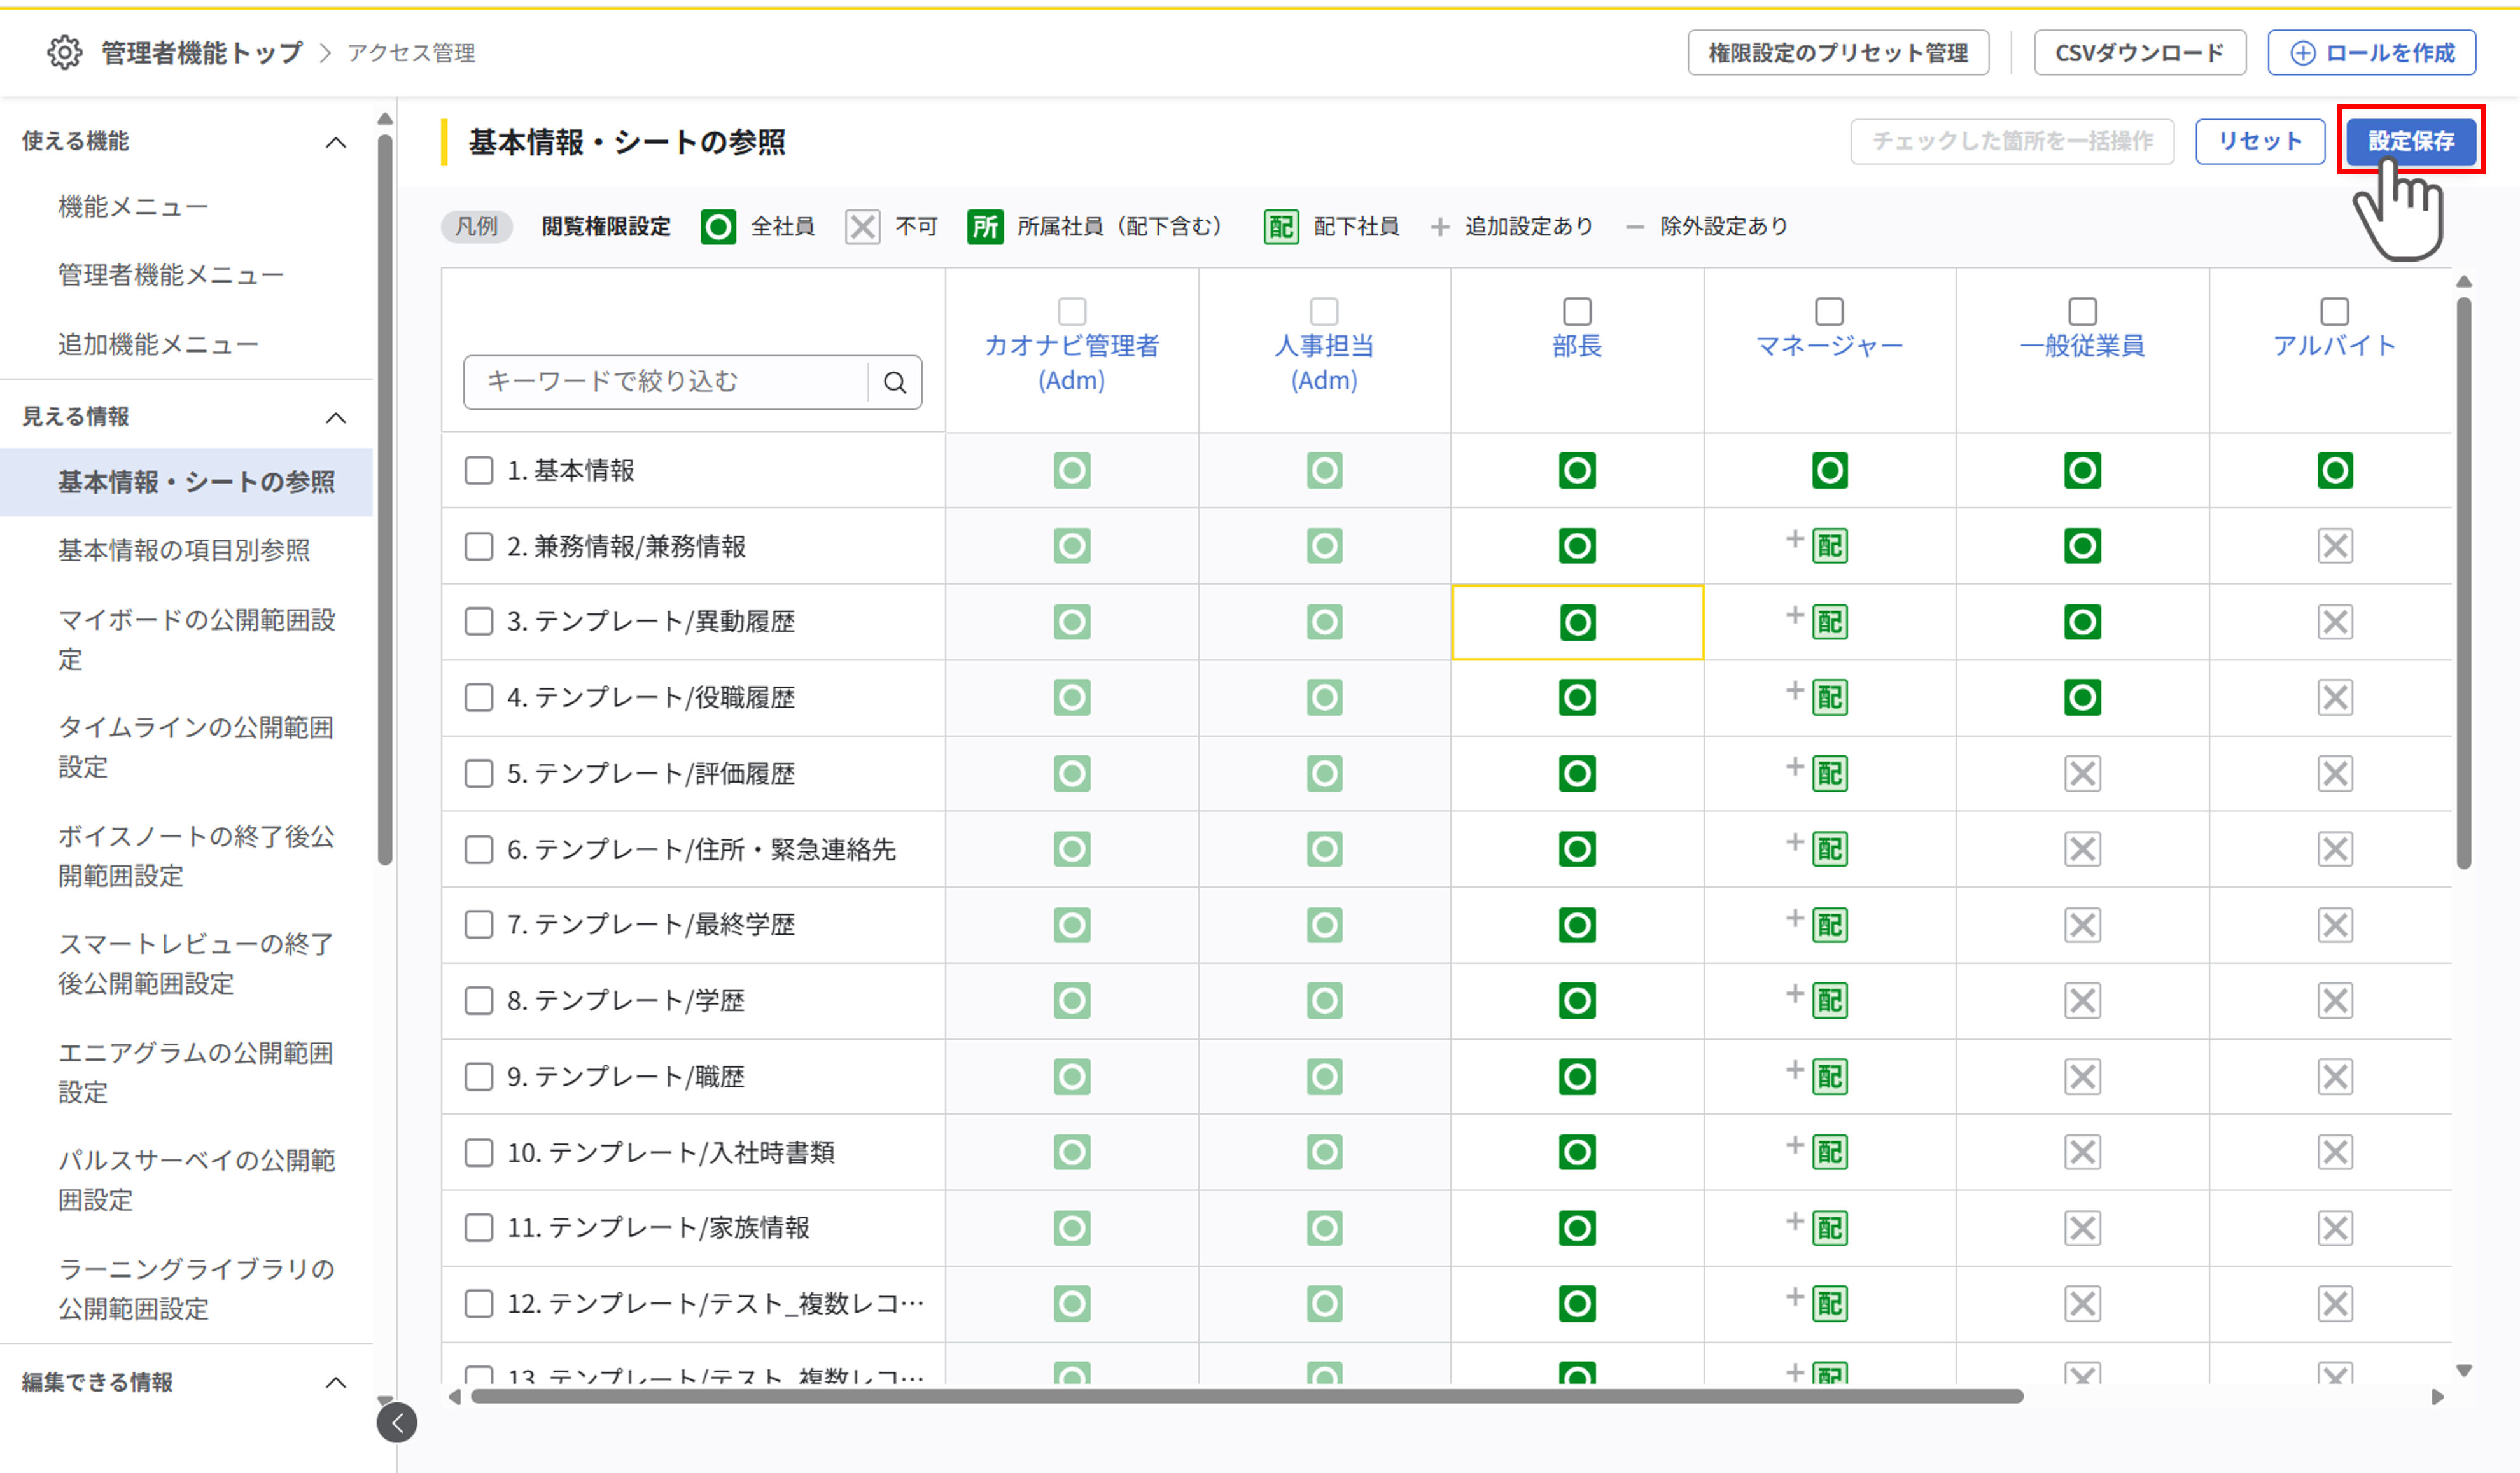This screenshot has width=2520, height=1473.
Task: Click マネージャー 配 icon for 6. 住所・緊急連絡先
Action: (1830, 849)
